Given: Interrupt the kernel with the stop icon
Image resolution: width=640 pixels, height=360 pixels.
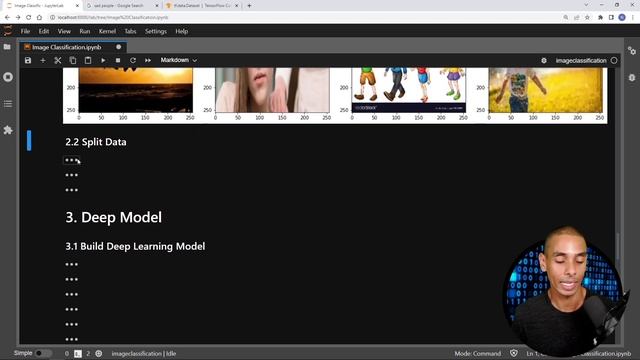Looking at the screenshot, I should (118, 60).
